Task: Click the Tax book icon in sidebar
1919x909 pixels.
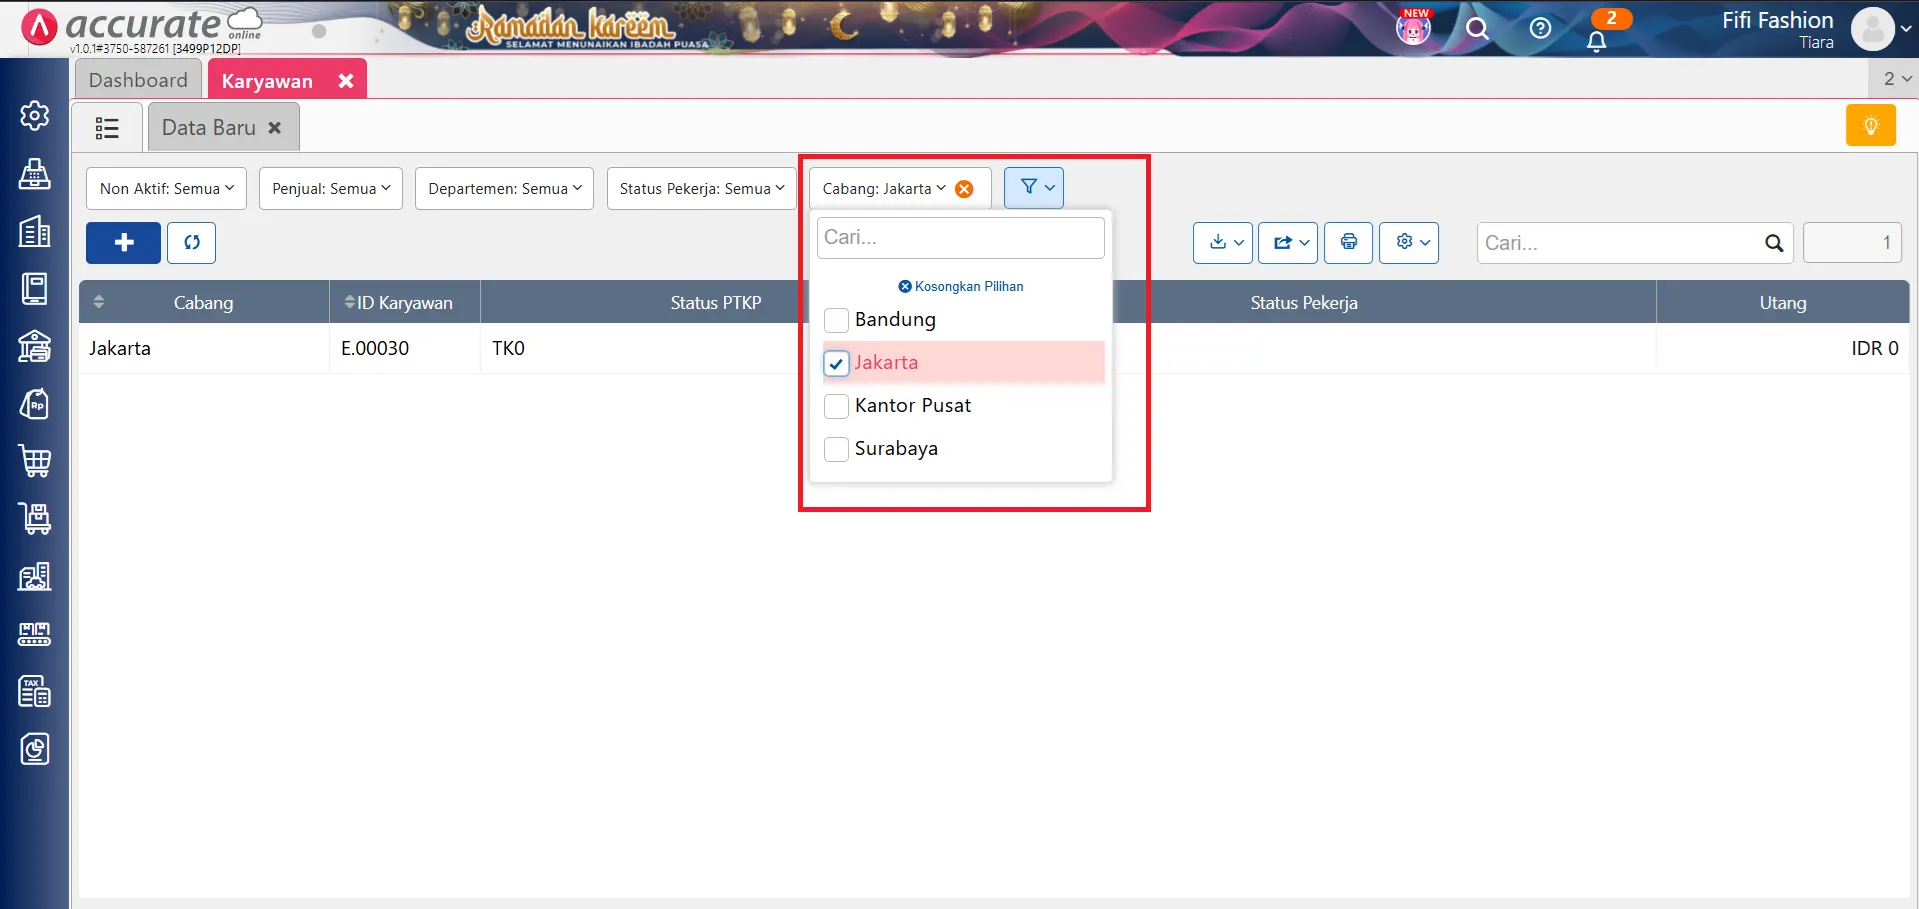Action: [35, 691]
